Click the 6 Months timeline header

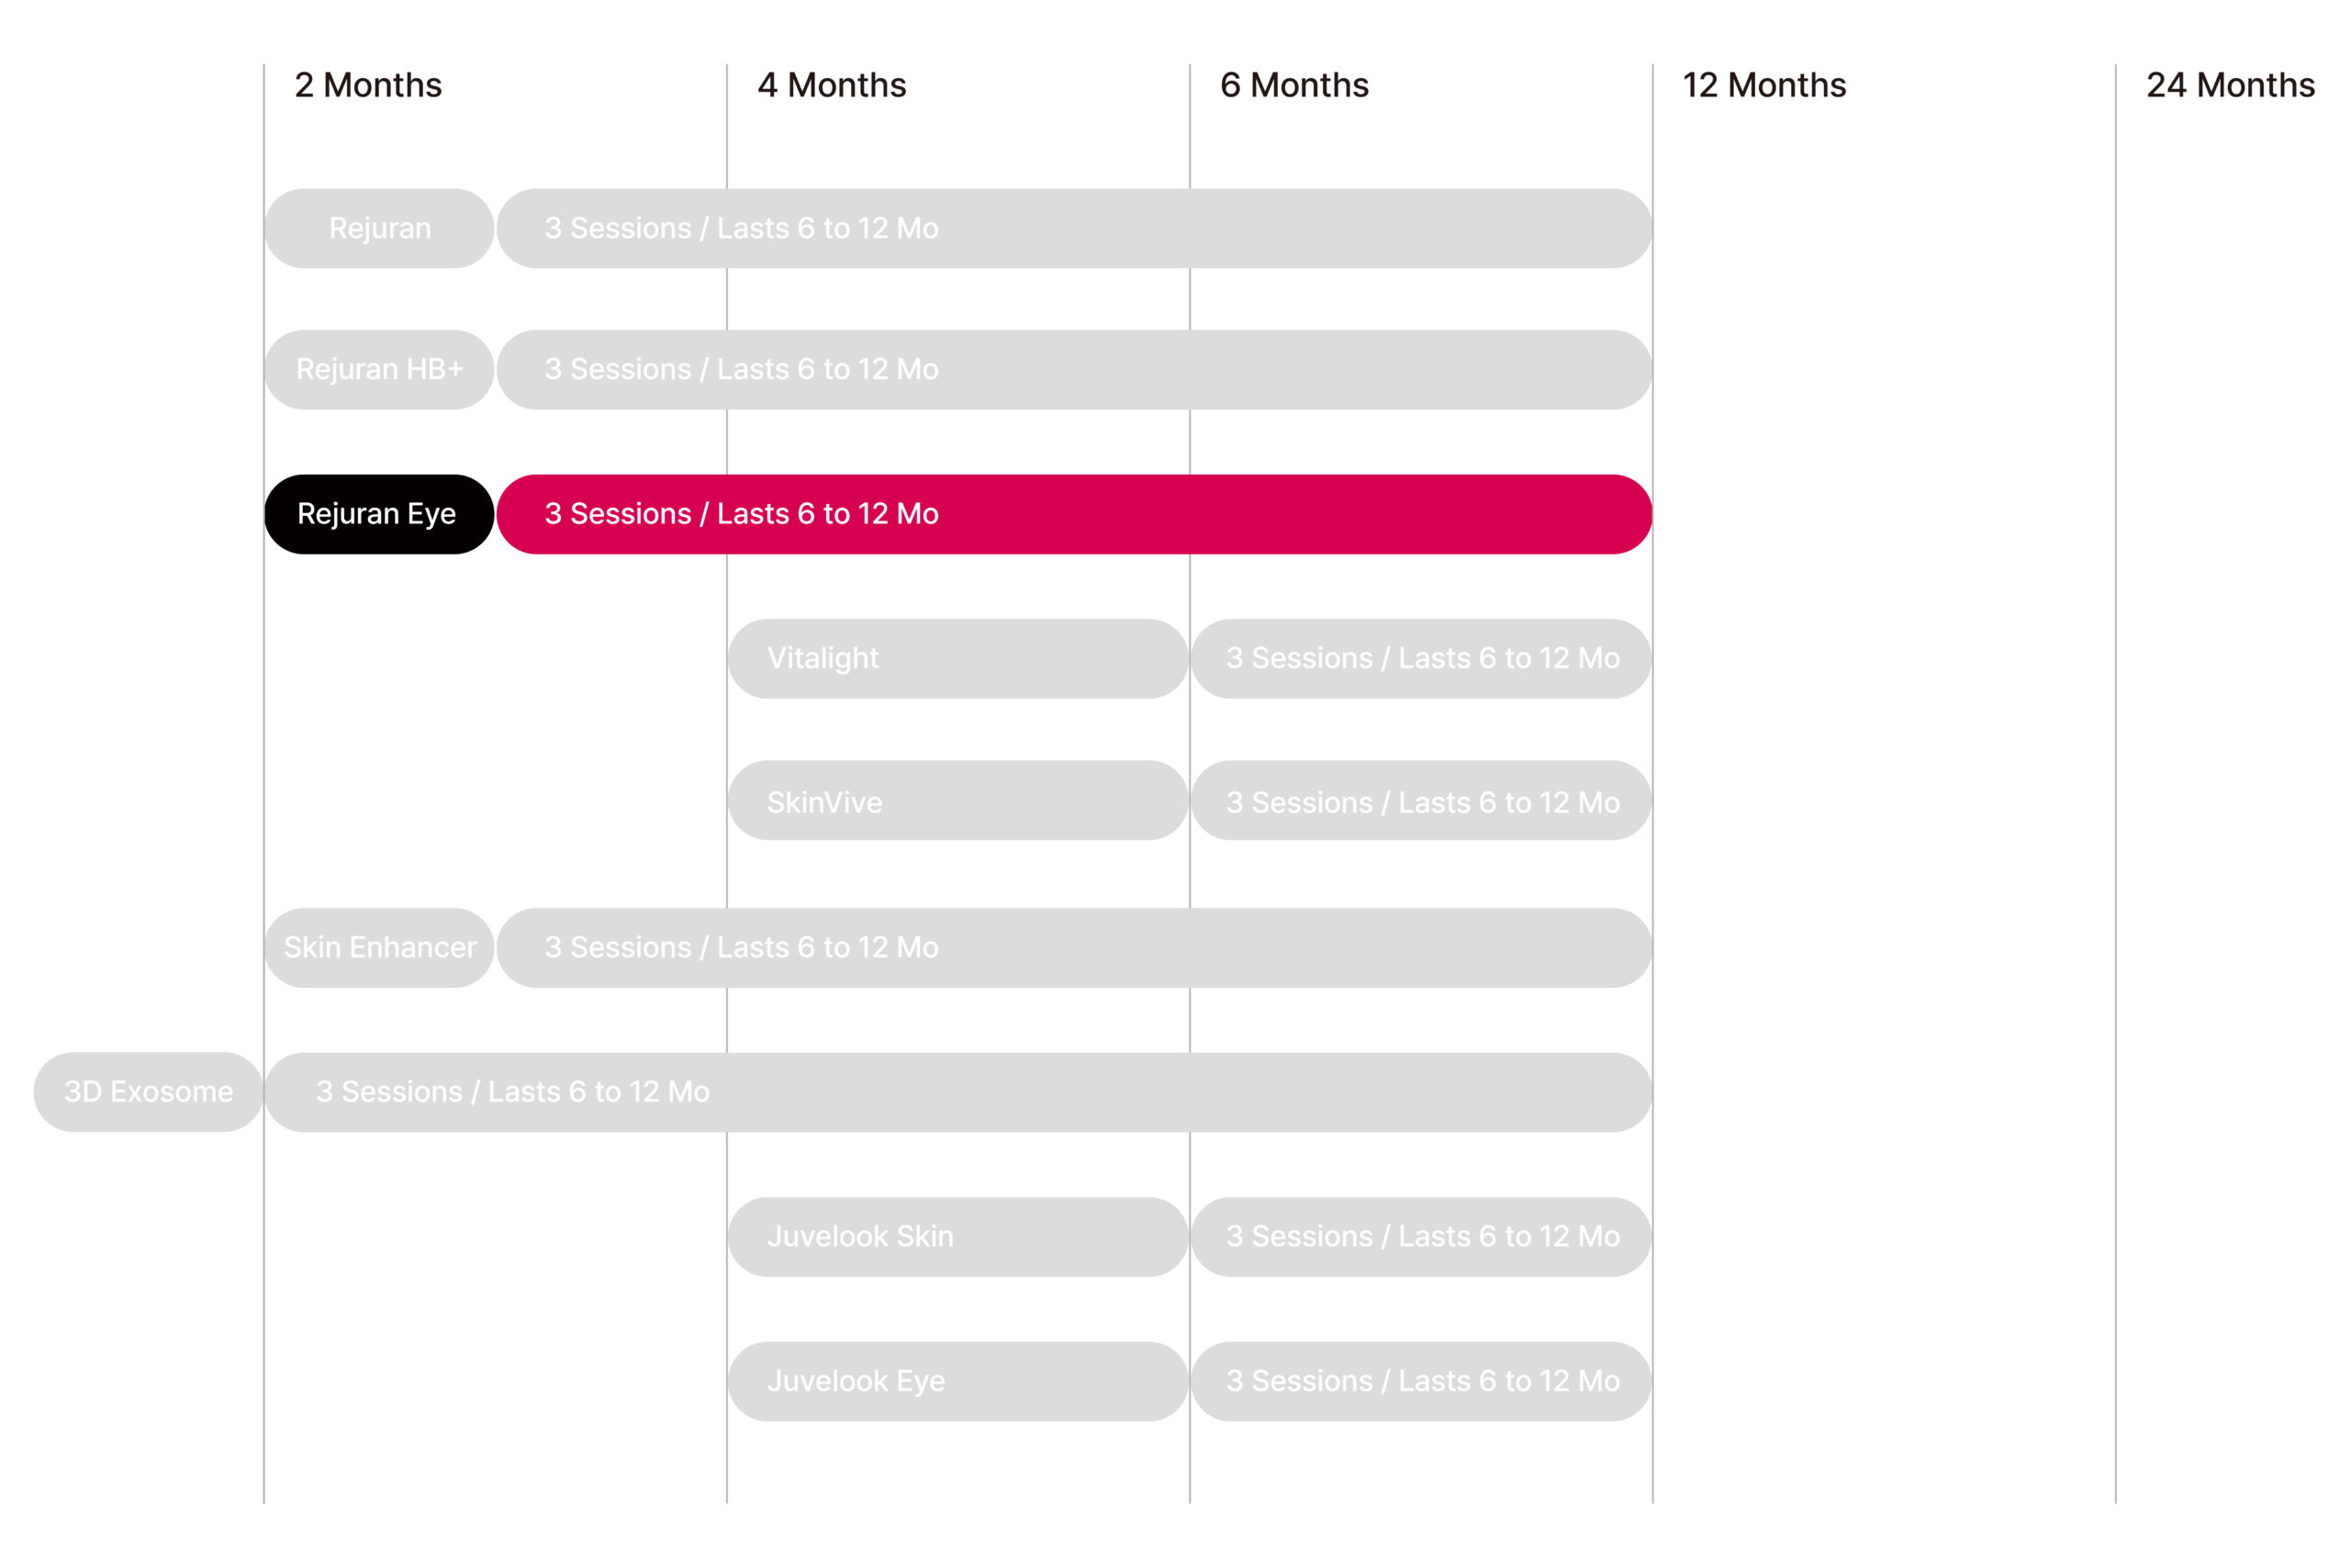tap(1294, 85)
